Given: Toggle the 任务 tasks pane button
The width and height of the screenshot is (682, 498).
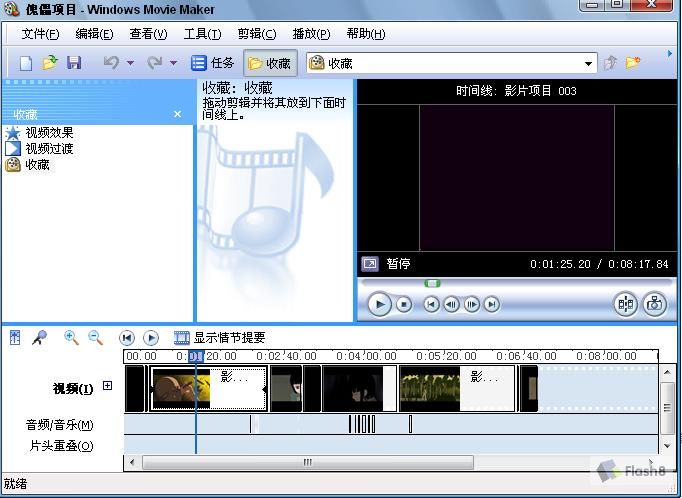Looking at the screenshot, I should pyautogui.click(x=213, y=64).
